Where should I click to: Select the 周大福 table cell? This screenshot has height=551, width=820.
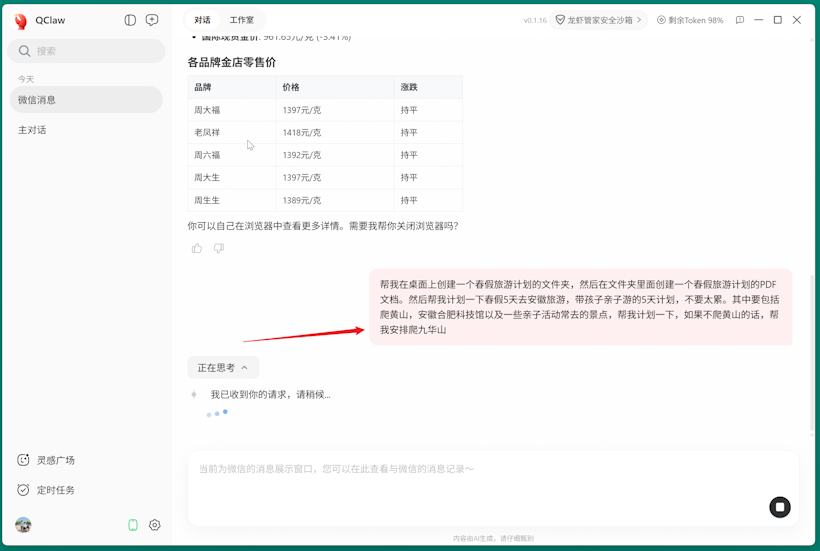[x=232, y=110]
